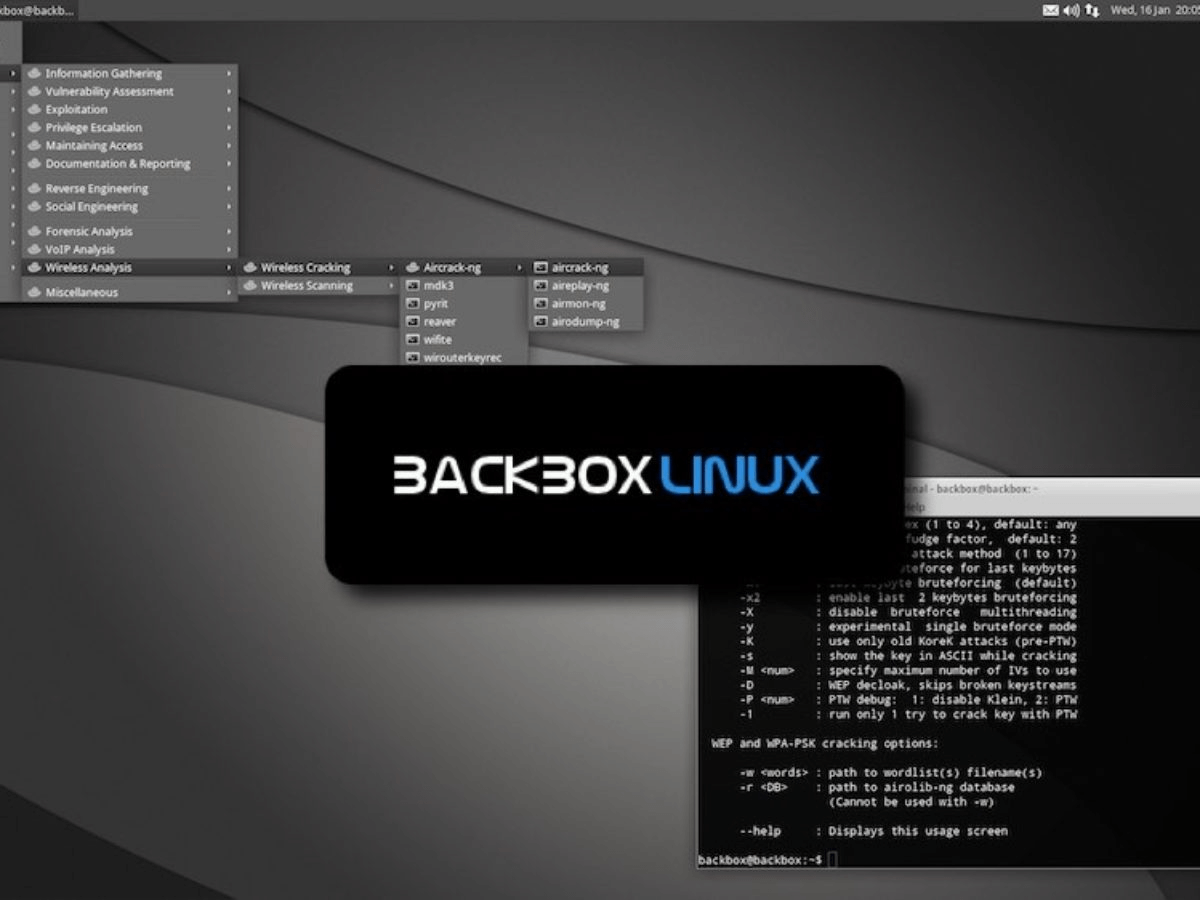Click the terminal window title bar
Image resolution: width=1200 pixels, height=900 pixels.
1050,488
